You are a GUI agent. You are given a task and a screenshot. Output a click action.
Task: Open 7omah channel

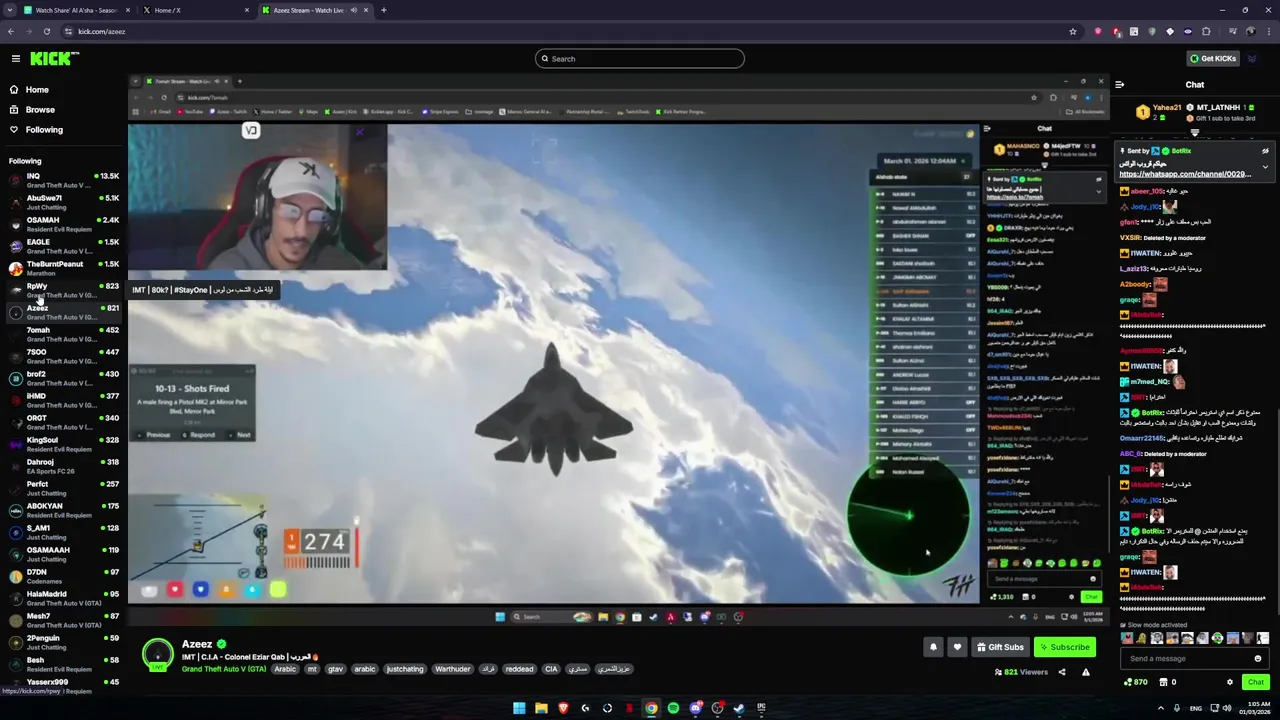pyautogui.click(x=64, y=334)
